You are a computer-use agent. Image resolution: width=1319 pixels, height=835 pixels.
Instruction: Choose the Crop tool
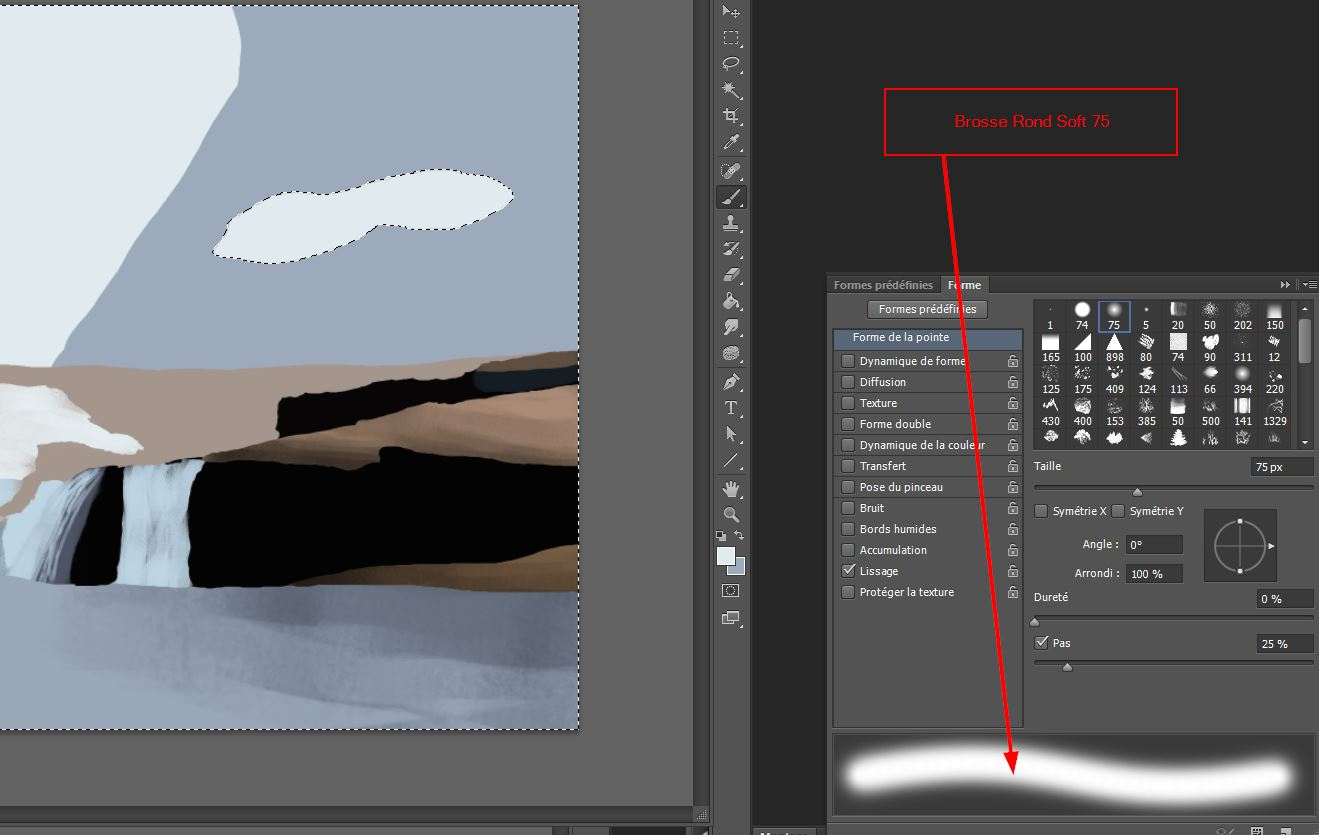coord(731,116)
